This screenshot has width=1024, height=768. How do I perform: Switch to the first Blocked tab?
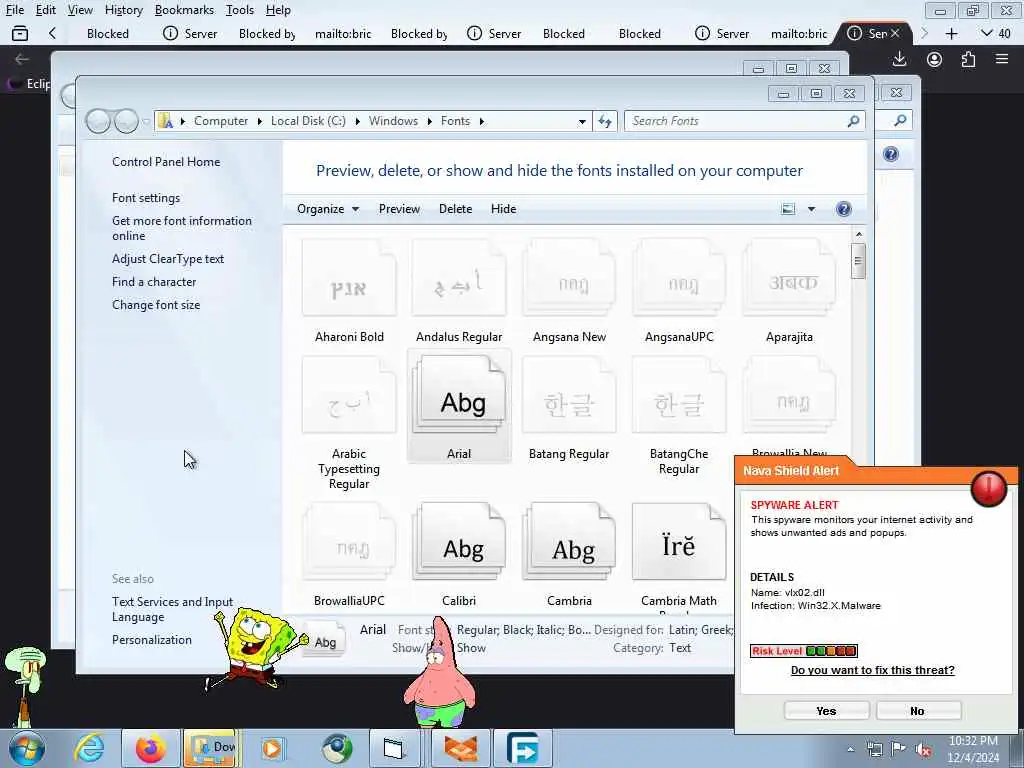pos(108,33)
